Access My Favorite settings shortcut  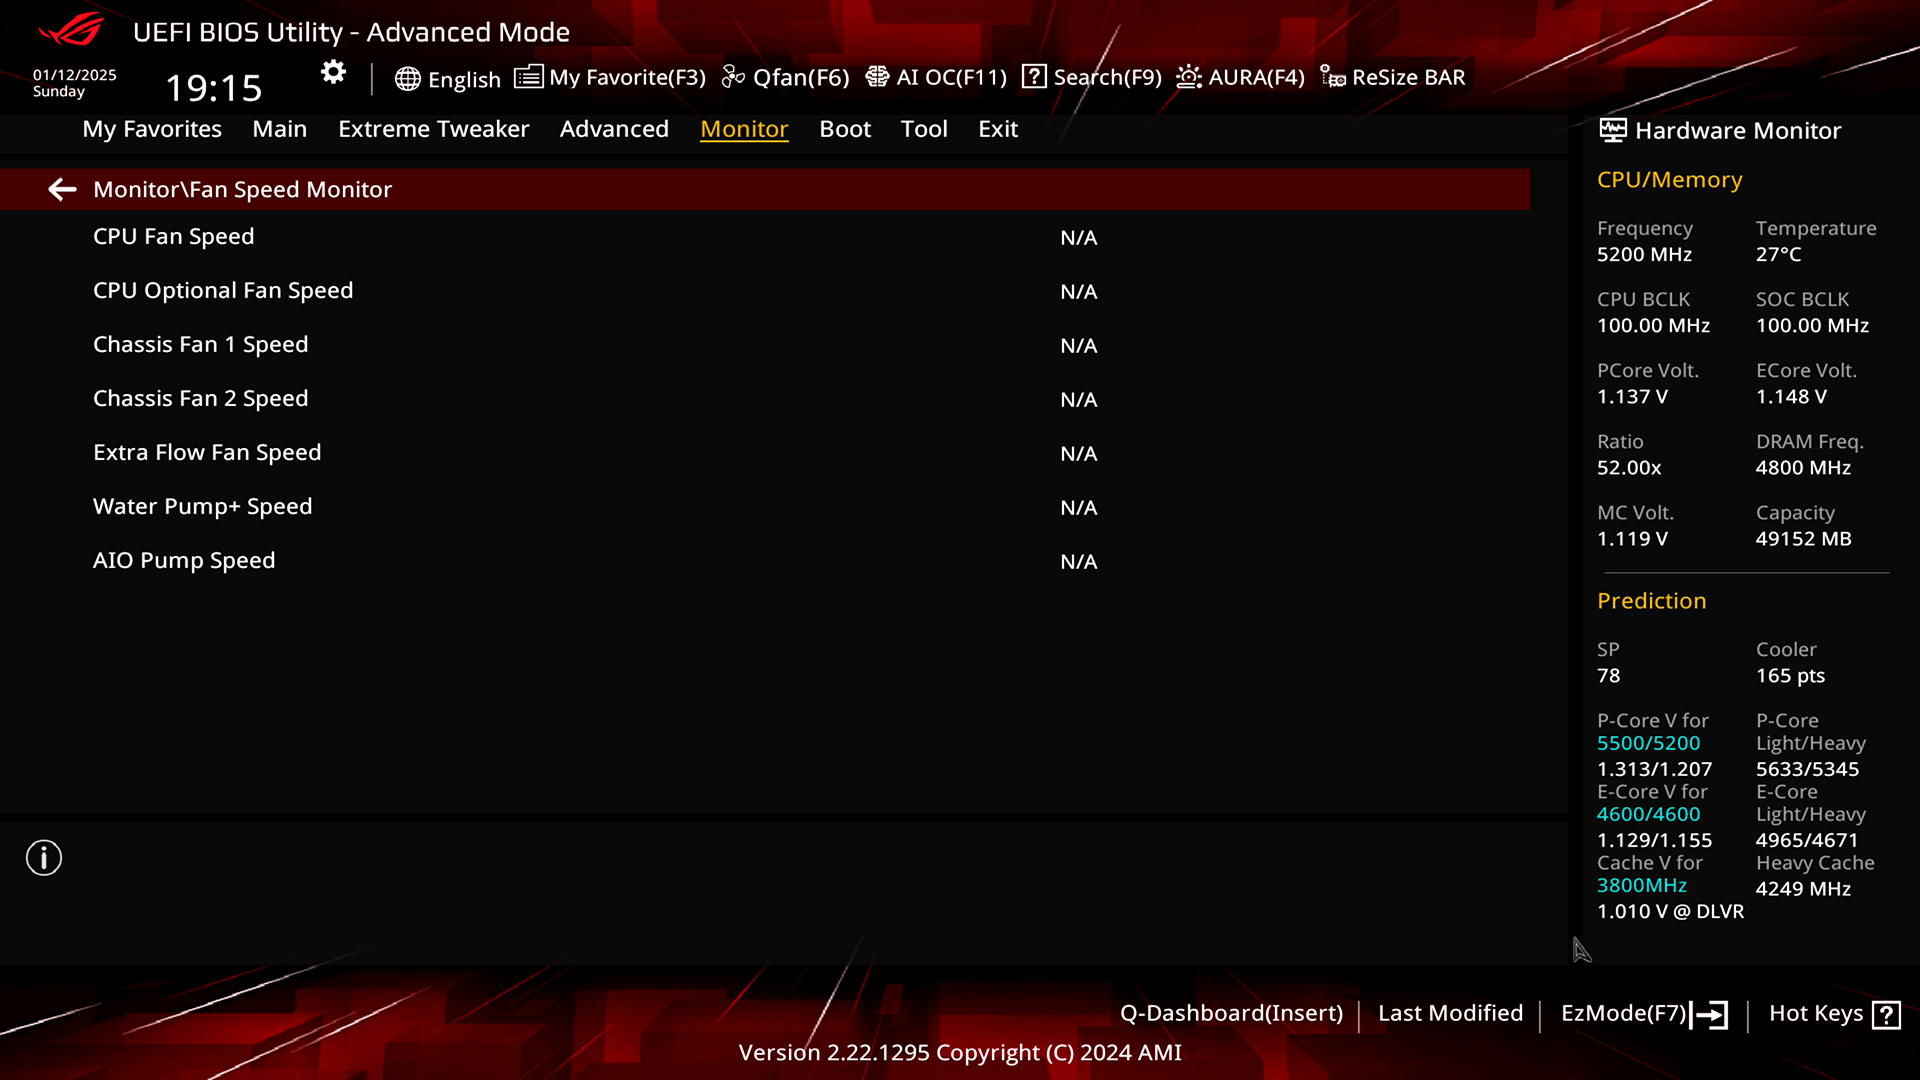click(612, 76)
